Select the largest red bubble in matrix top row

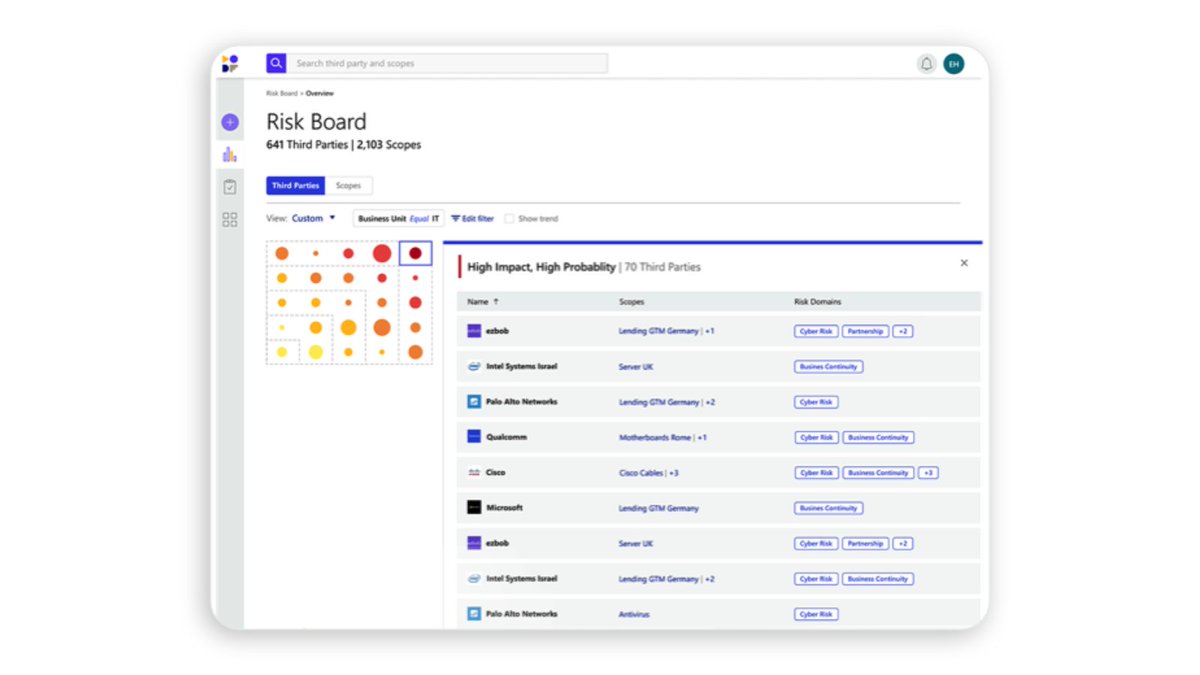[x=382, y=253]
